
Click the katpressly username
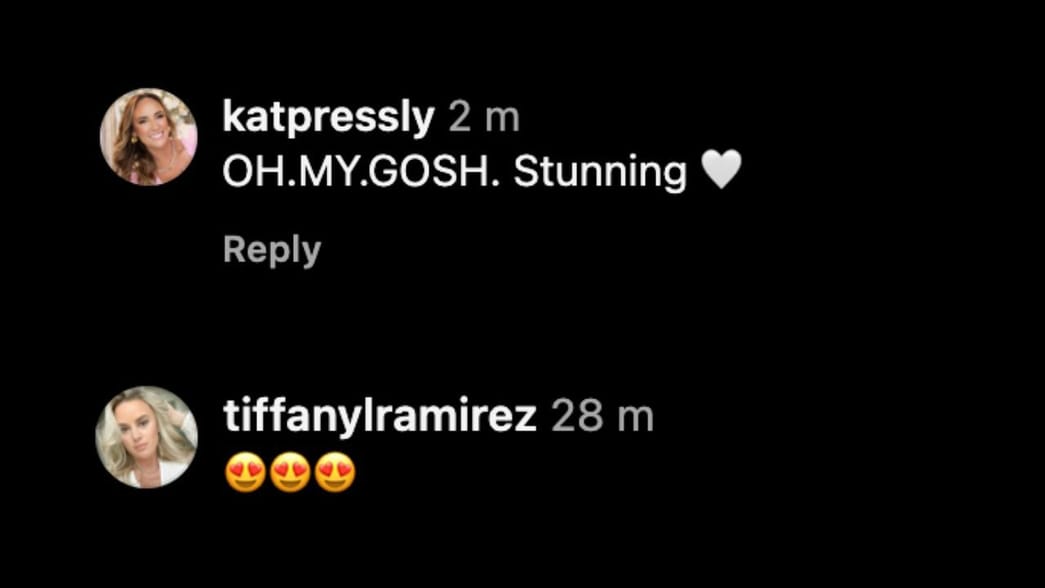(329, 117)
